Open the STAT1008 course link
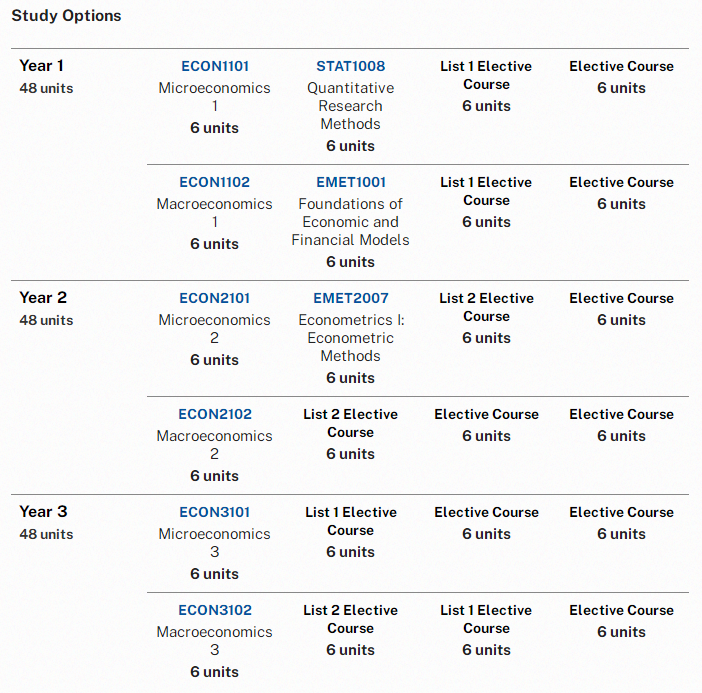 click(351, 66)
